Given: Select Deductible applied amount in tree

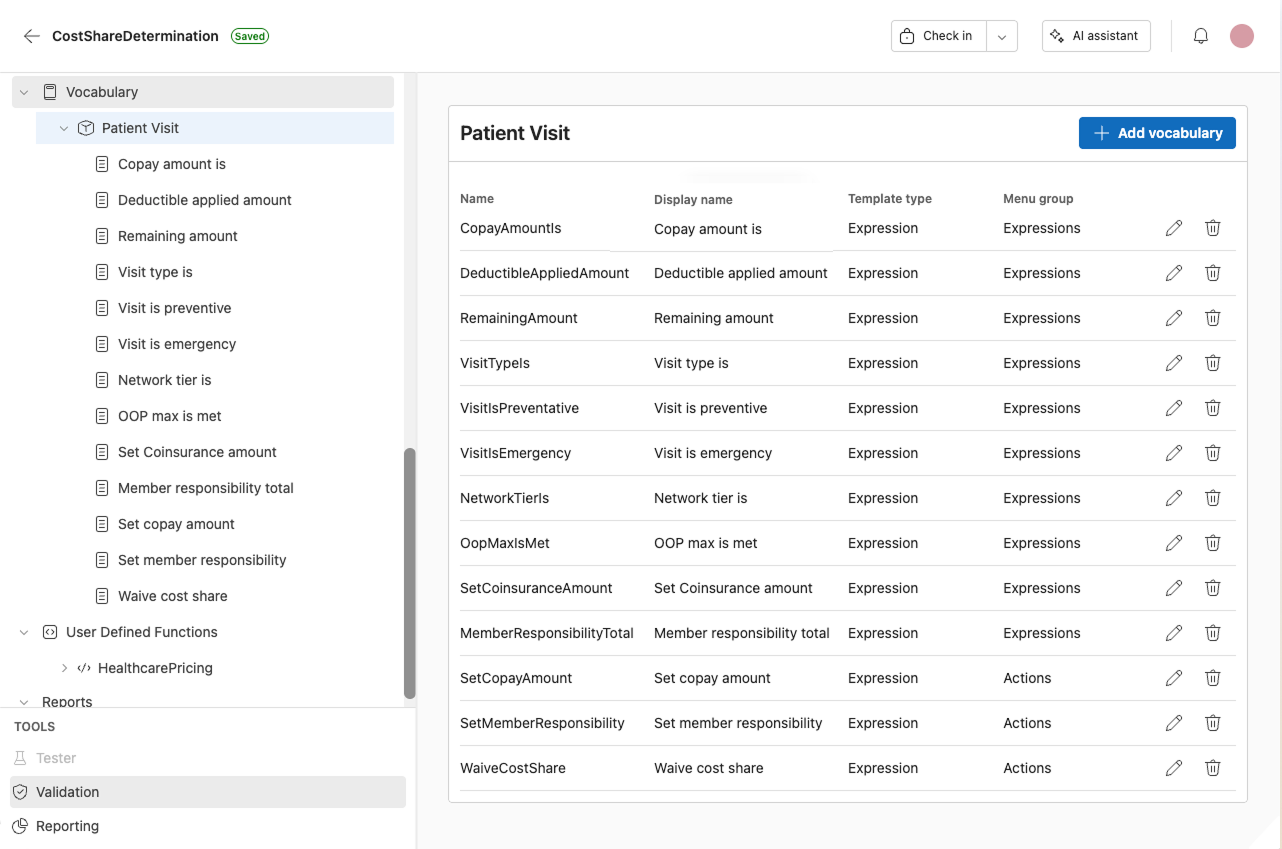Looking at the screenshot, I should 205,200.
